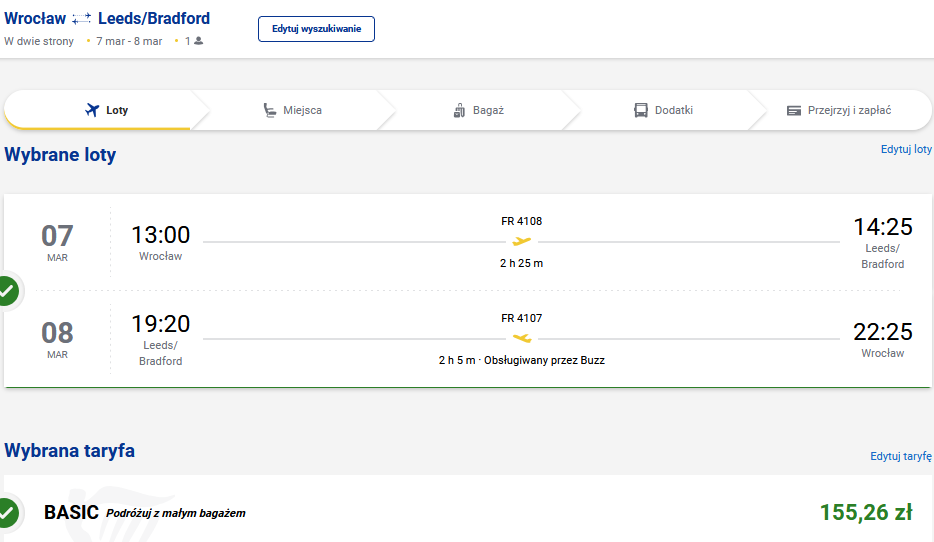This screenshot has width=934, height=542.
Task: Click Leeds/Bradford under the 14:25 arrival
Action: (x=883, y=256)
